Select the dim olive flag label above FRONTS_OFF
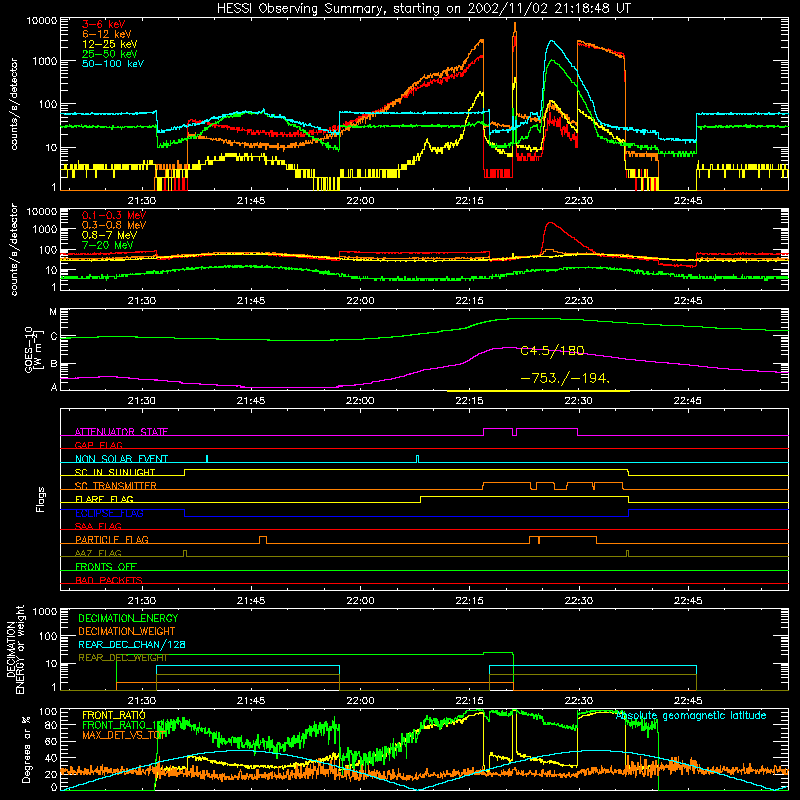This screenshot has height=800, width=800. [x=98, y=553]
